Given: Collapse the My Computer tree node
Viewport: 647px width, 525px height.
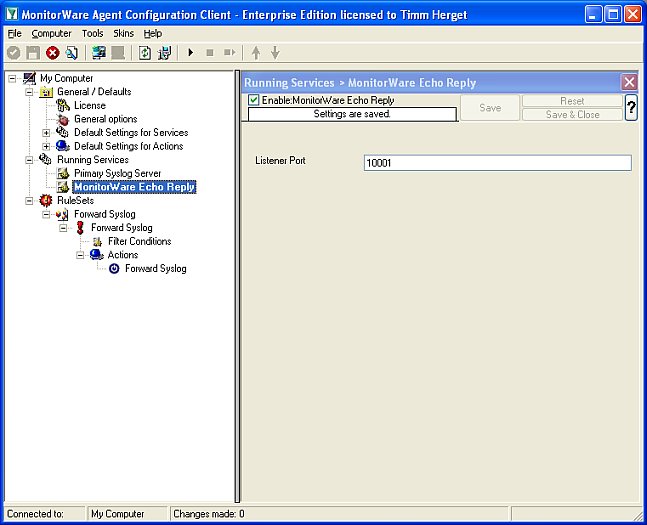Looking at the screenshot, I should click(x=12, y=78).
